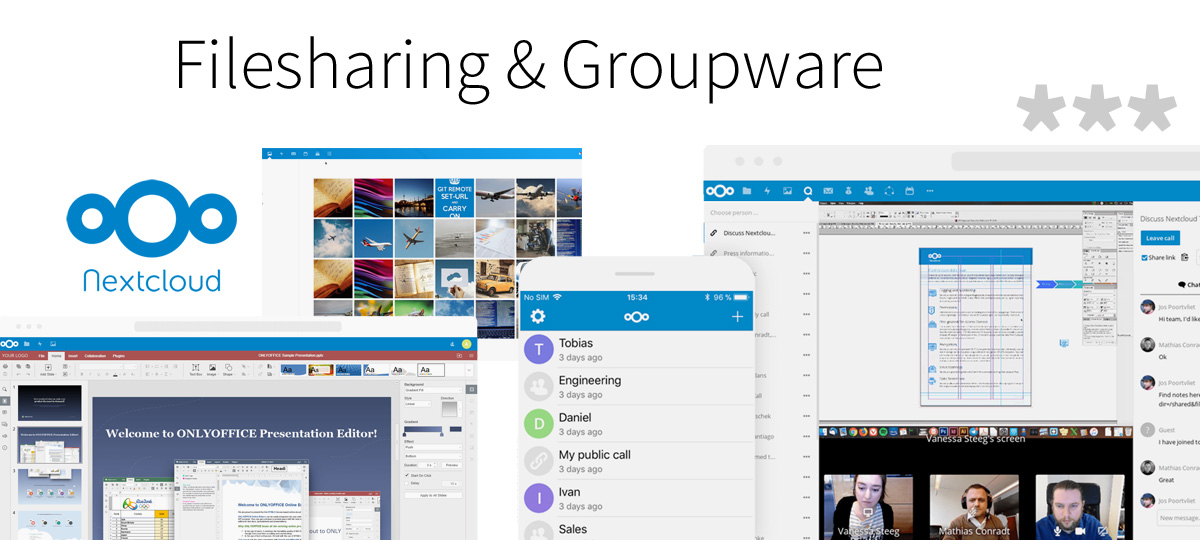Open Gallery icon in ONLYOFFICE window bar

[53, 344]
